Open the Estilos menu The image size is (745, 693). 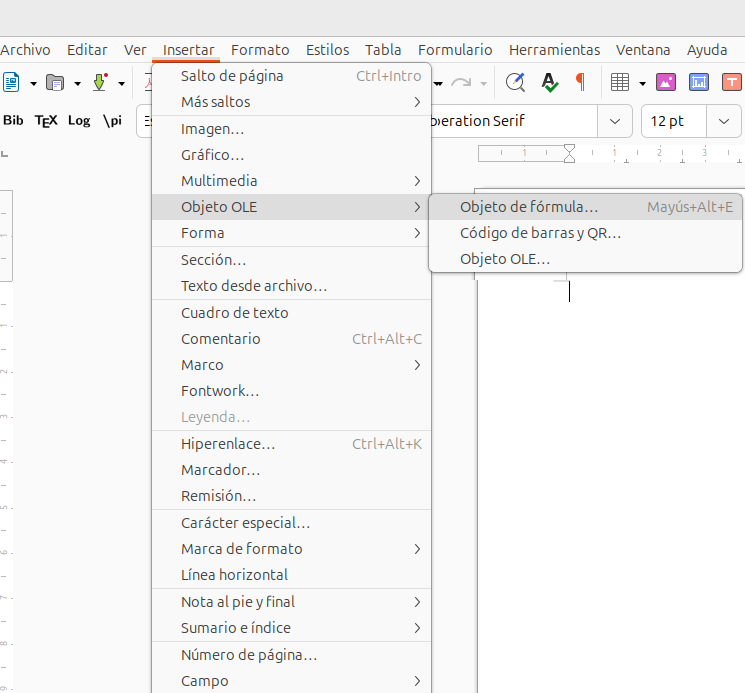(327, 50)
